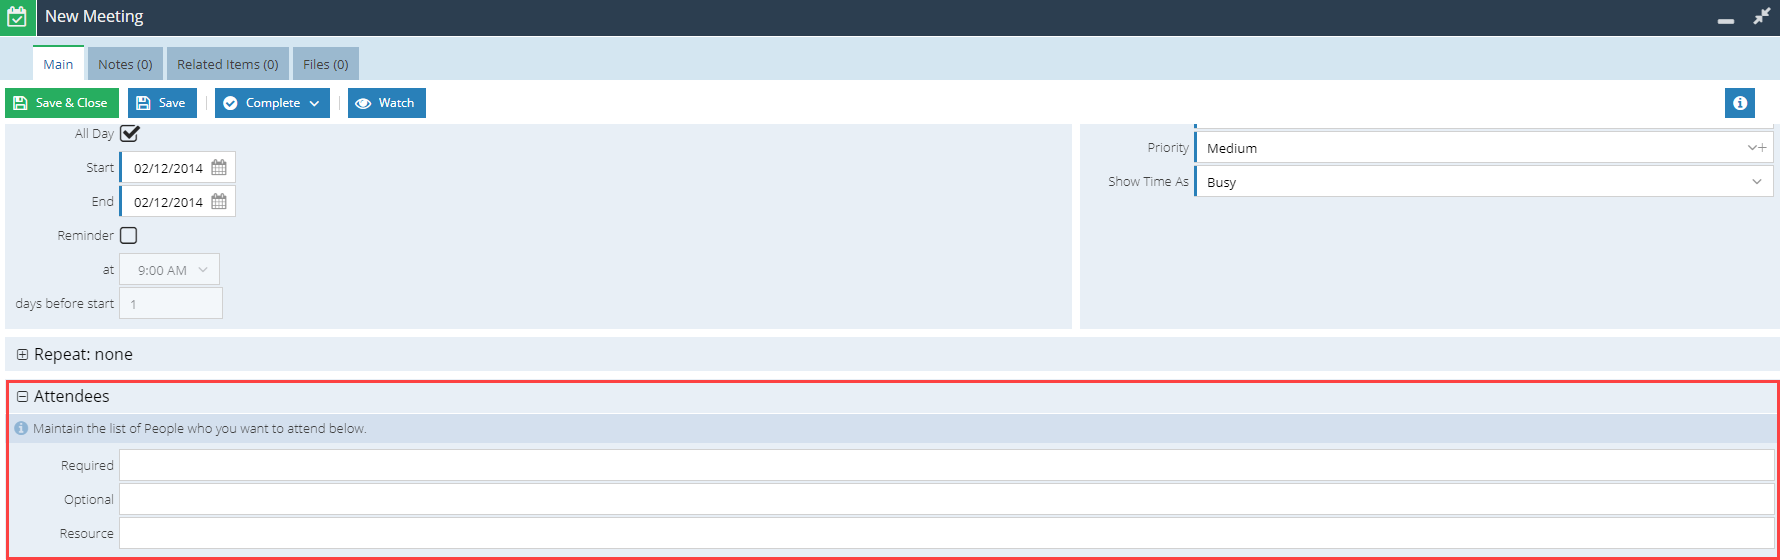
Task: Expand the Complete button dropdown arrow
Action: click(314, 103)
